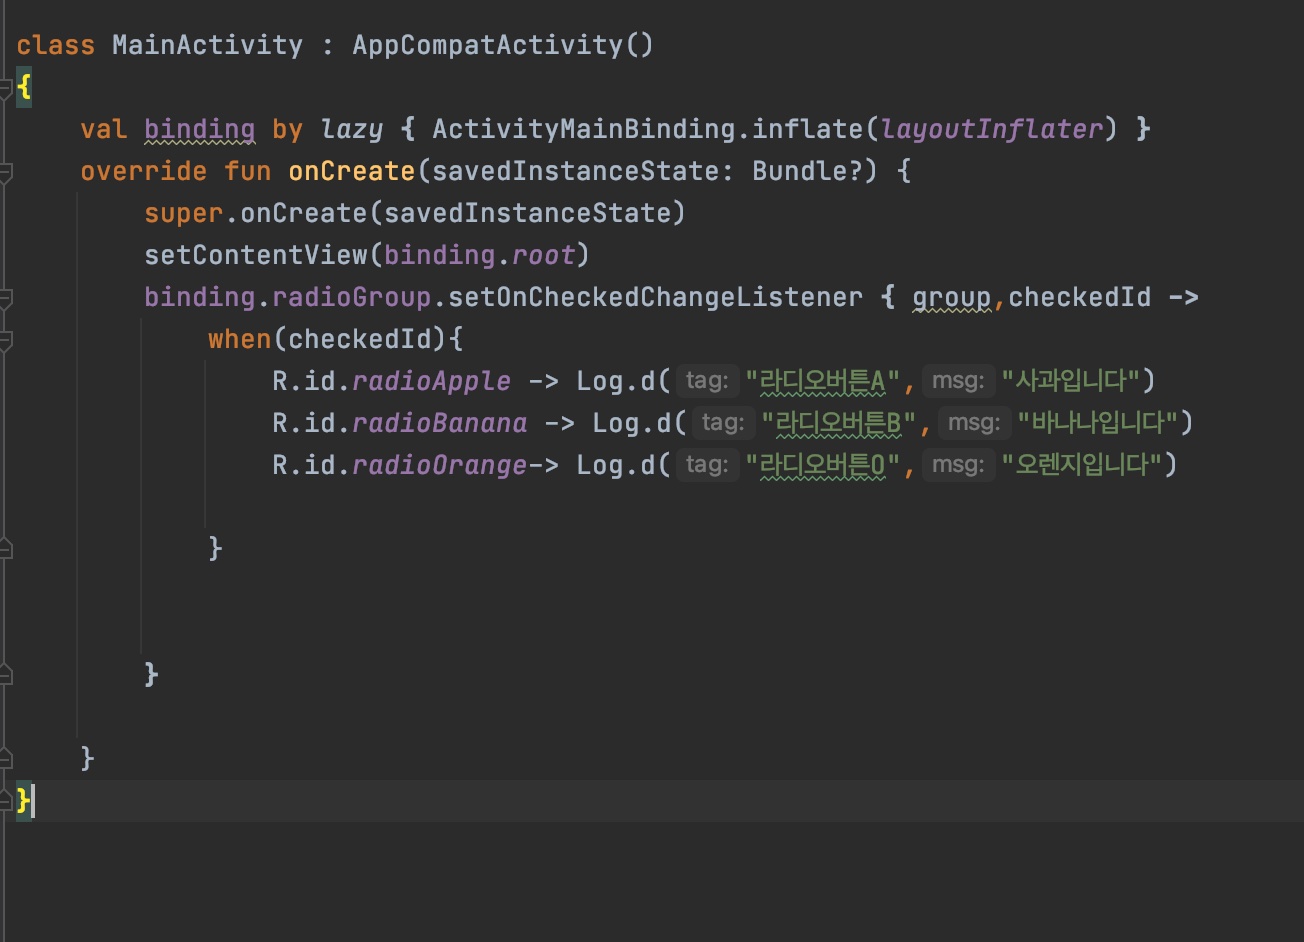Viewport: 1304px width, 942px height.
Task: Click the when keyword
Action: (x=239, y=339)
